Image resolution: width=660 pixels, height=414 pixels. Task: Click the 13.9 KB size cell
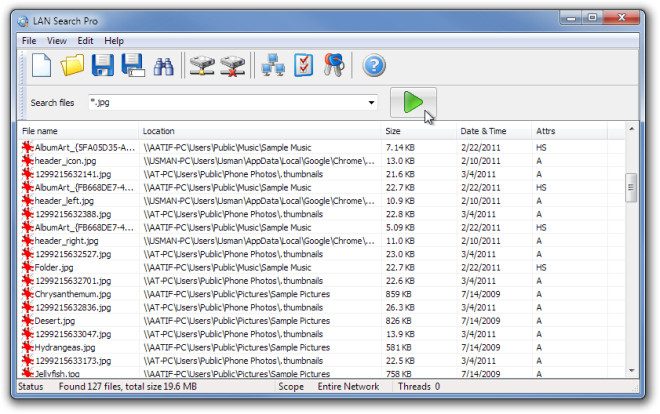pyautogui.click(x=400, y=334)
